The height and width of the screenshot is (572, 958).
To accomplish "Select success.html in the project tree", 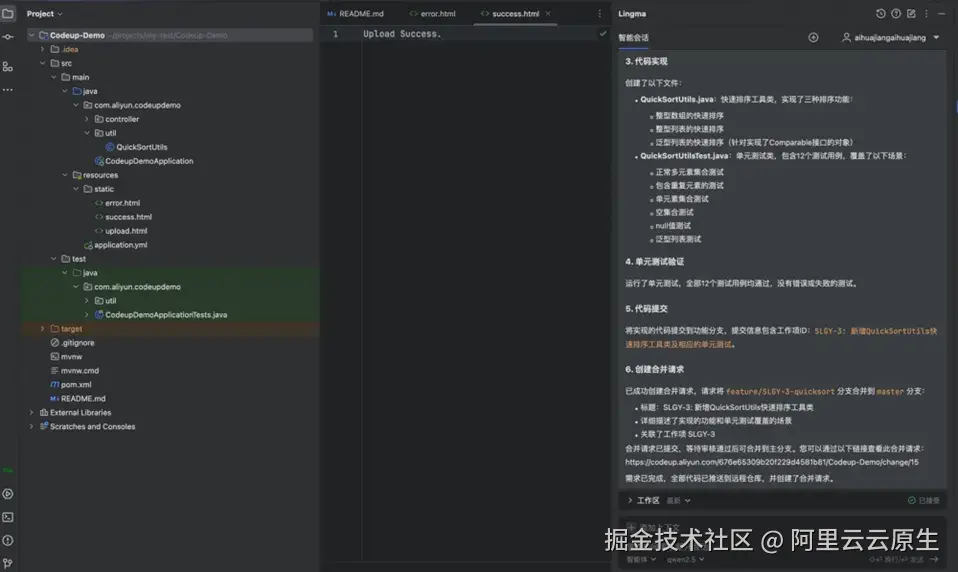I will pos(128,217).
